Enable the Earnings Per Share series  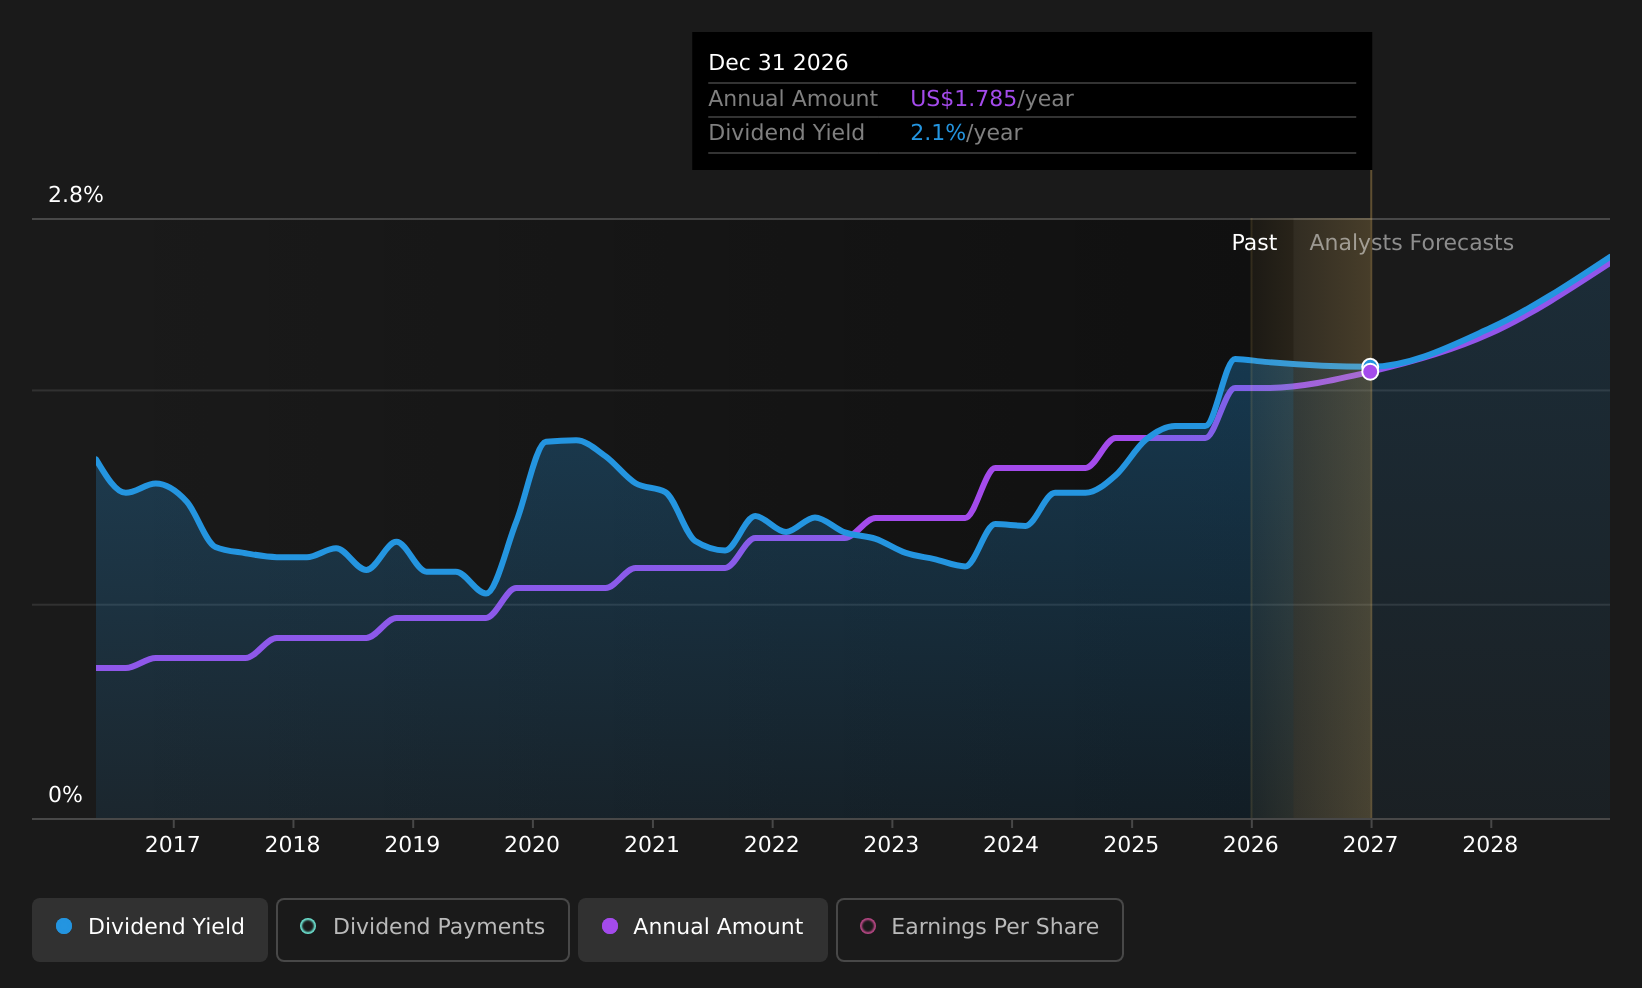pyautogui.click(x=980, y=929)
